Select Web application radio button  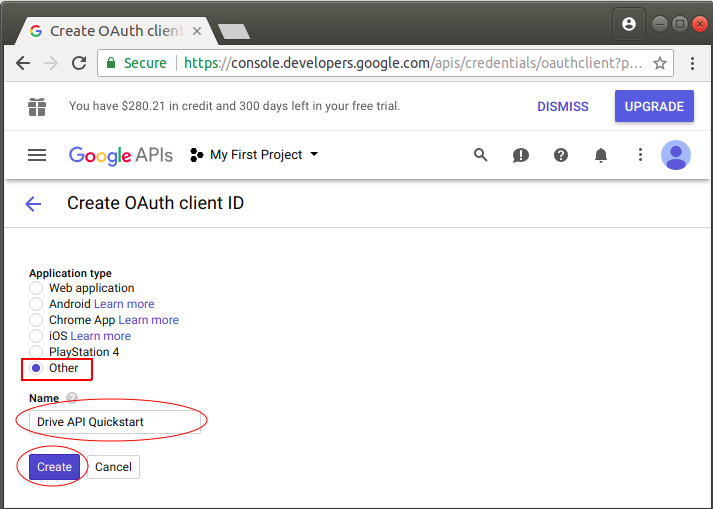click(36, 288)
